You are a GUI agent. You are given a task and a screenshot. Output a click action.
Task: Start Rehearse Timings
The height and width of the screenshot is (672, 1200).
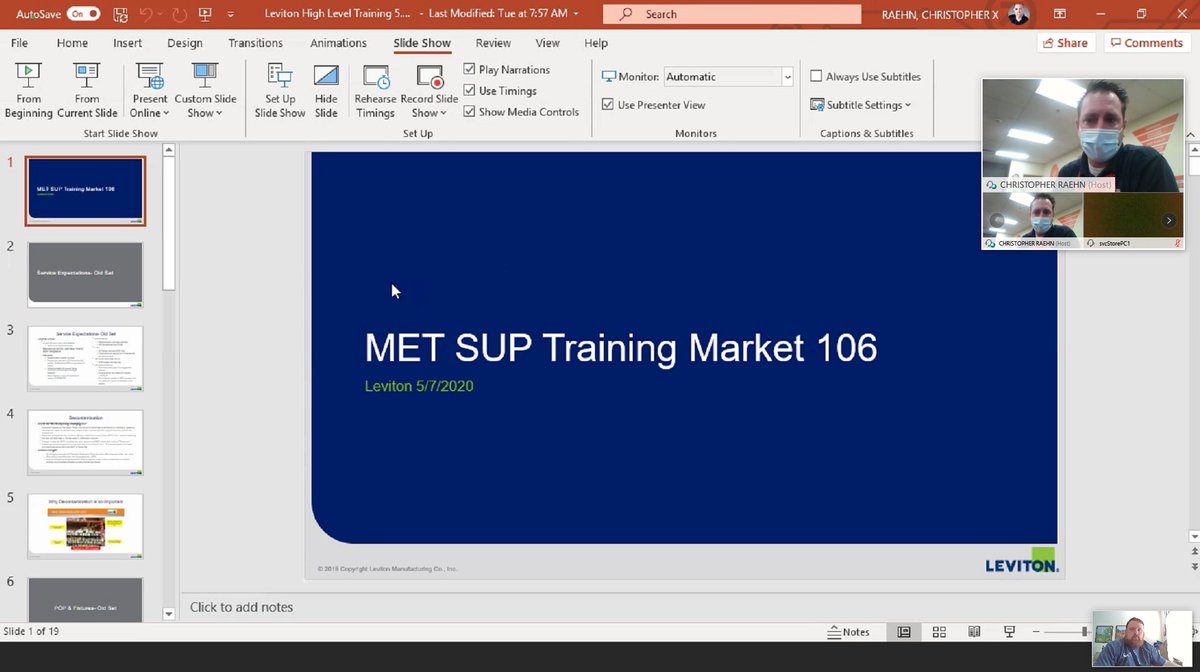tap(375, 90)
